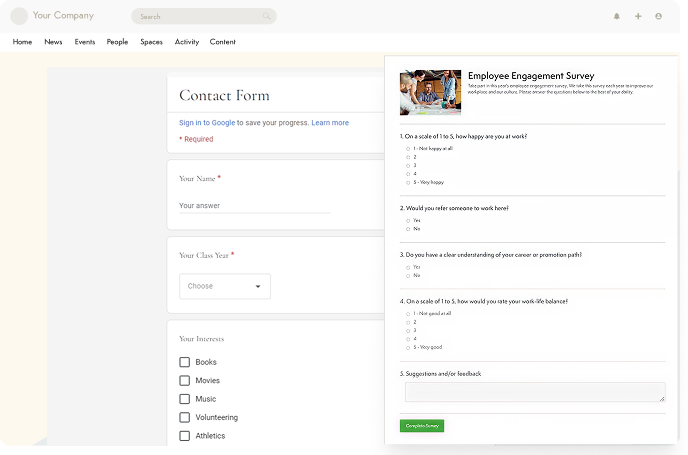688x455 pixels.
Task: Click the search magnifier icon
Action: 266,16
